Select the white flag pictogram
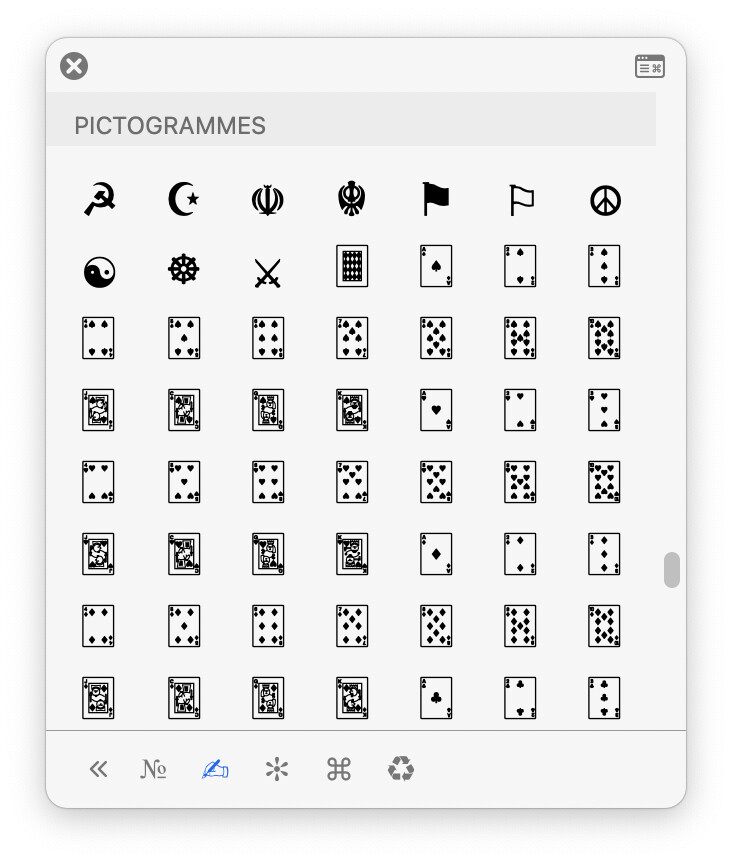The image size is (732, 862). (x=521, y=200)
